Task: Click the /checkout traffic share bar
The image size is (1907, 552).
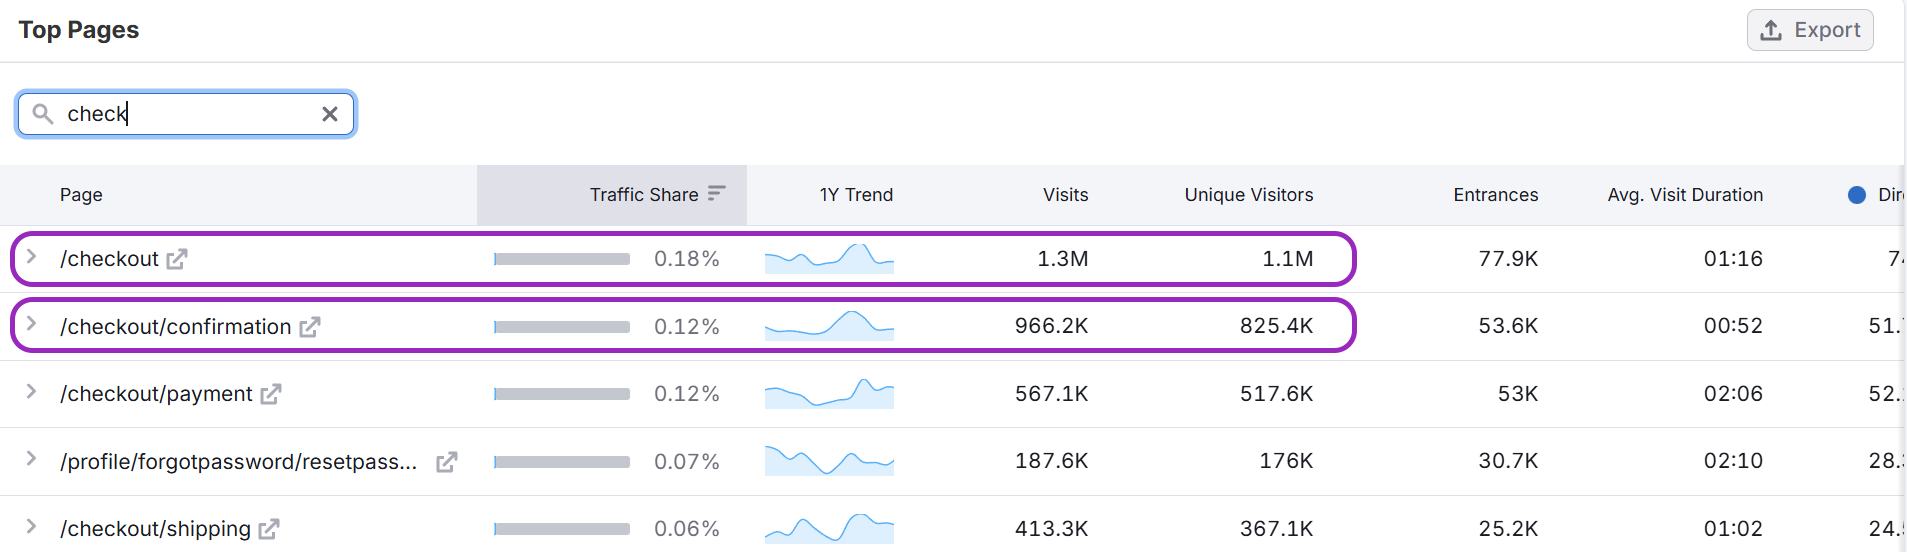Action: (x=562, y=259)
